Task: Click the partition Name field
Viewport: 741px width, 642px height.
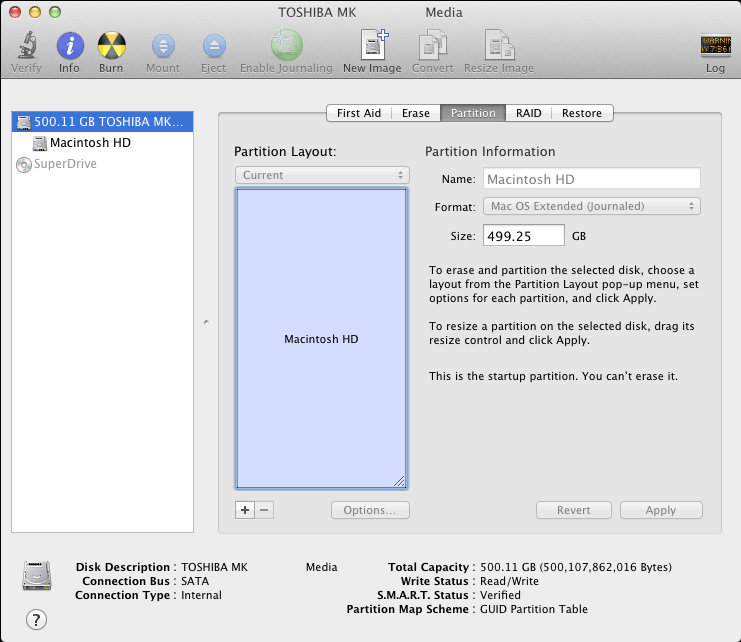Action: tap(592, 180)
